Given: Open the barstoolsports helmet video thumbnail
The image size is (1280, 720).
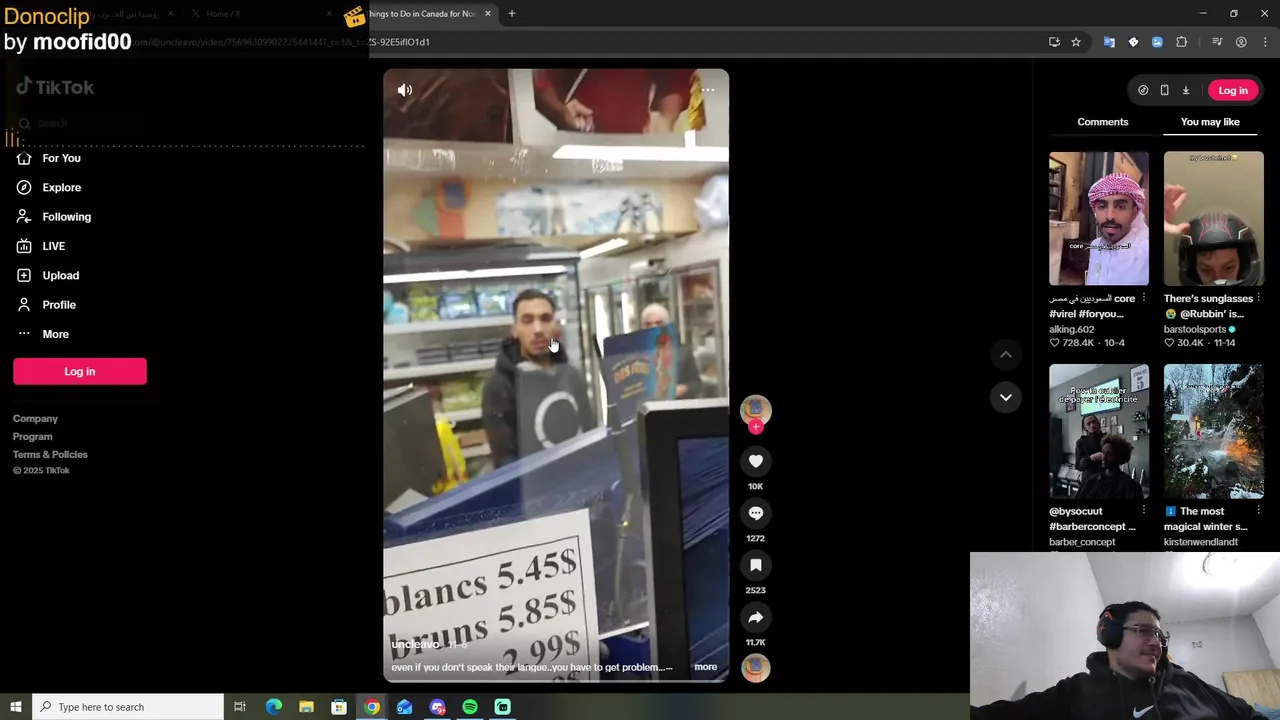Looking at the screenshot, I should point(1213,218).
